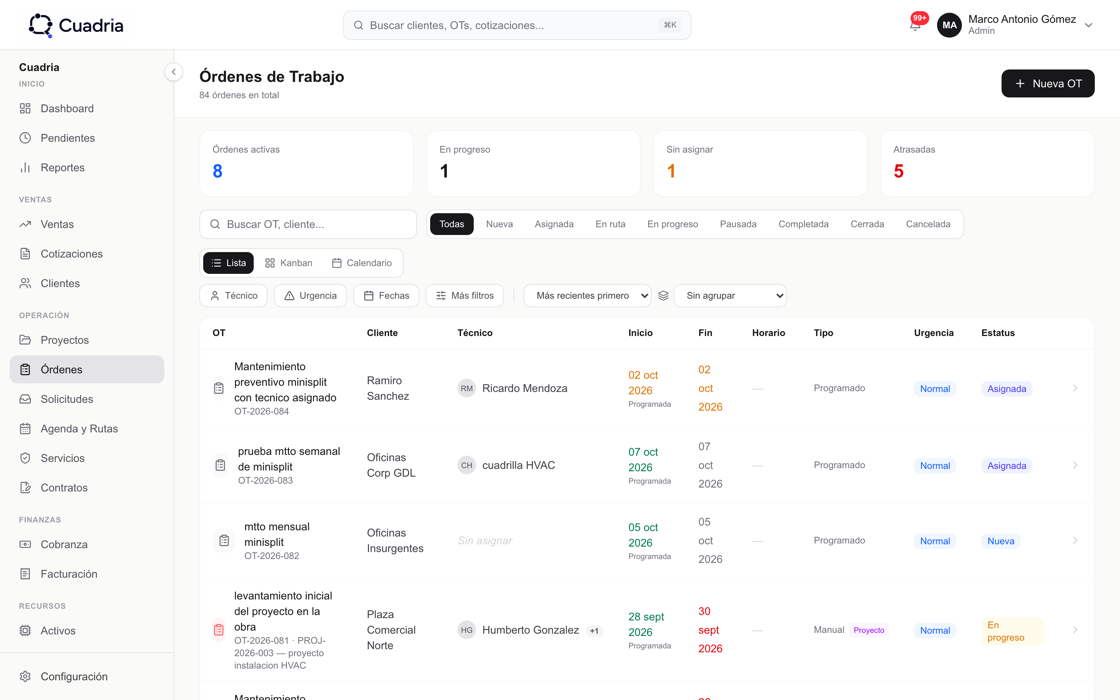Click the Cuadria logo

[76, 26]
